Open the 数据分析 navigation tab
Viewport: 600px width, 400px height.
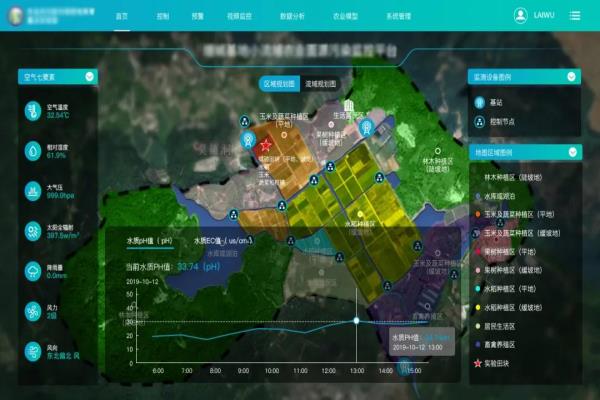pos(292,16)
